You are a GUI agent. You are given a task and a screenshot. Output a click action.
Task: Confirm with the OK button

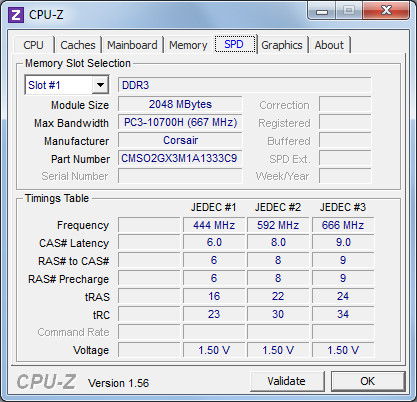368,381
